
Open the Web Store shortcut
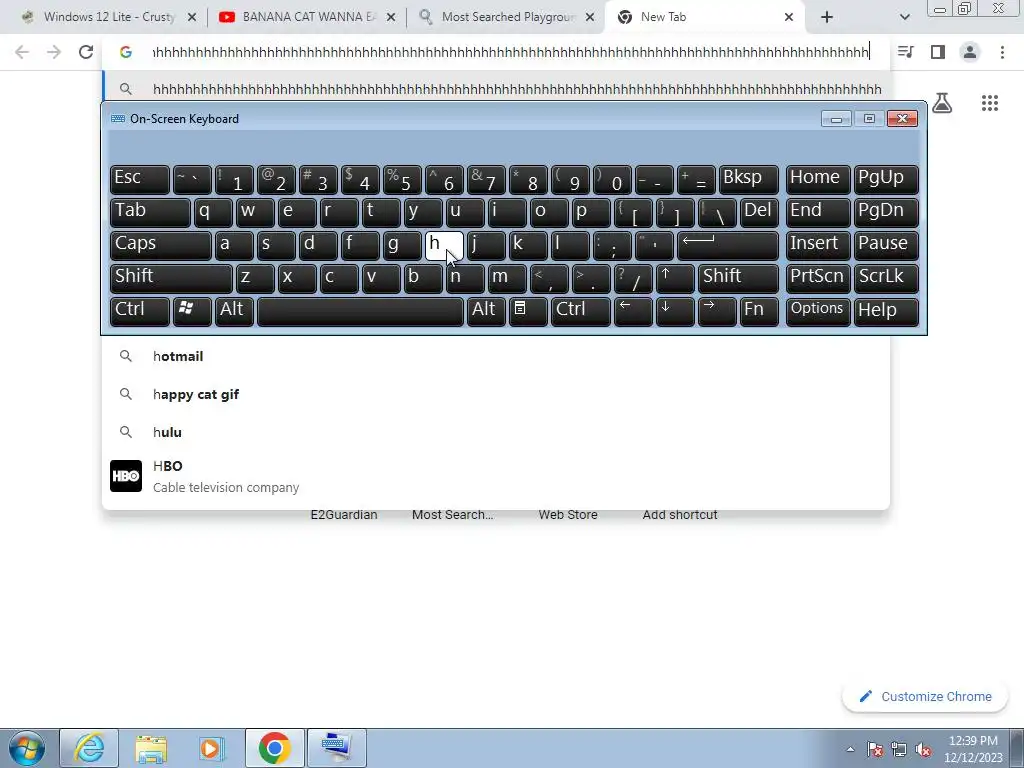[x=568, y=515]
